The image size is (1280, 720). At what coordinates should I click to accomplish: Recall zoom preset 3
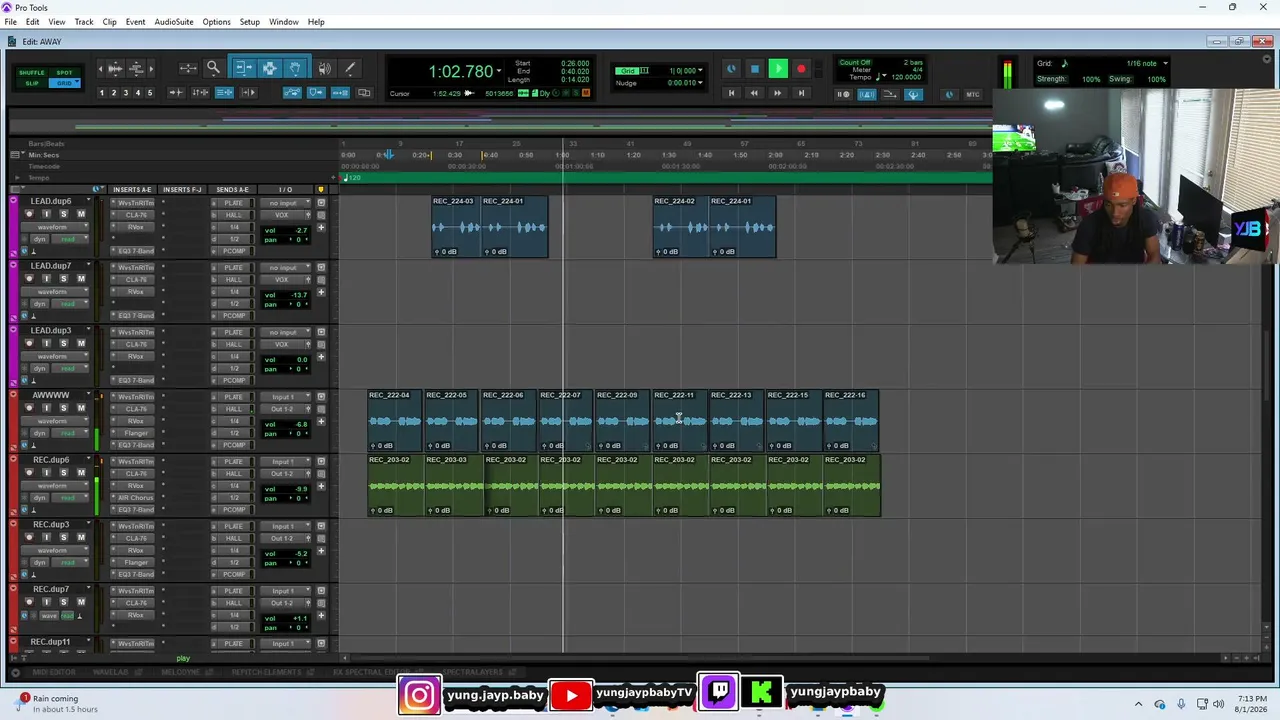tap(126, 93)
